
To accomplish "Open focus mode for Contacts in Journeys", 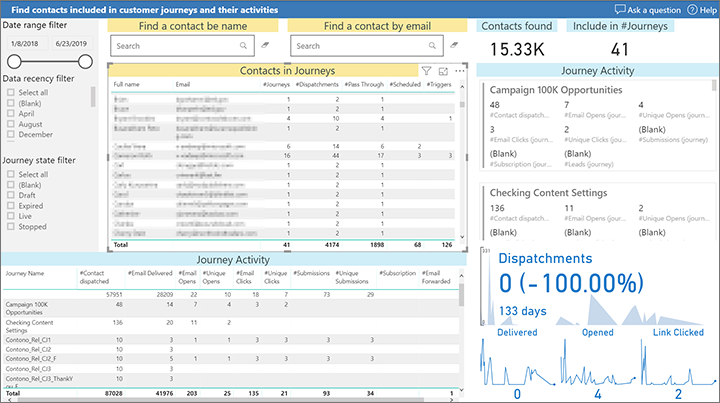I will [443, 71].
